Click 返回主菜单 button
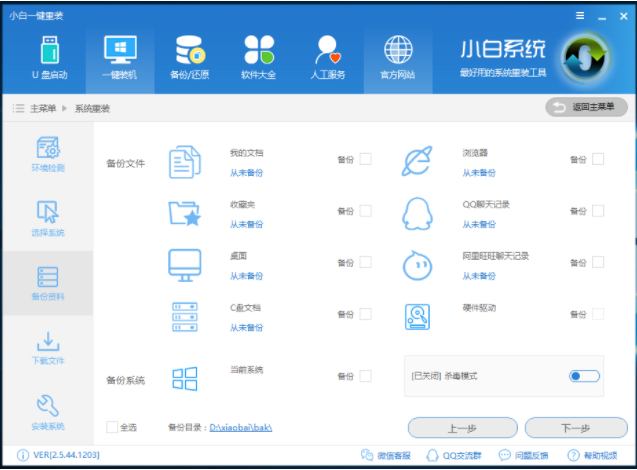The image size is (637, 470). pos(586,107)
